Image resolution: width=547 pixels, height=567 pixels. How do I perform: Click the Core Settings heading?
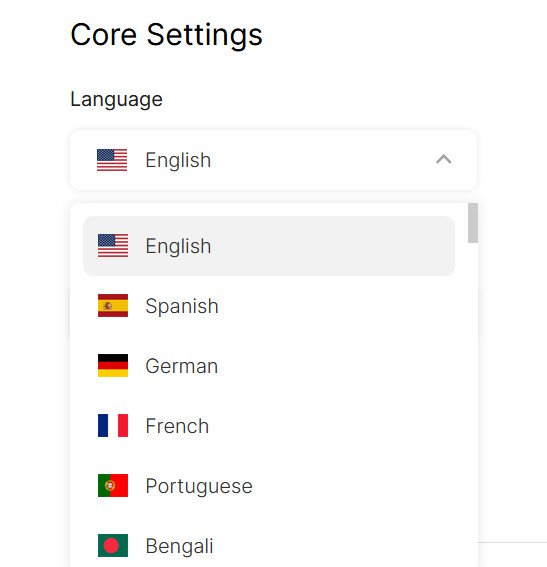(166, 35)
